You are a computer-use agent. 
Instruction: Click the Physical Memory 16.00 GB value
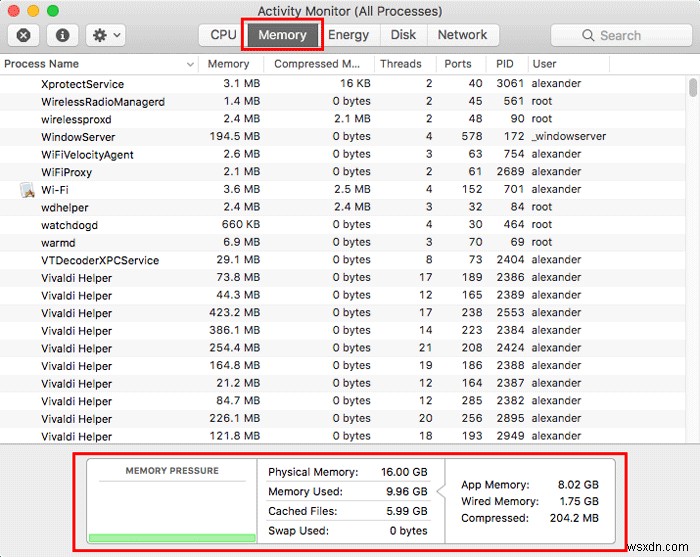click(404, 472)
